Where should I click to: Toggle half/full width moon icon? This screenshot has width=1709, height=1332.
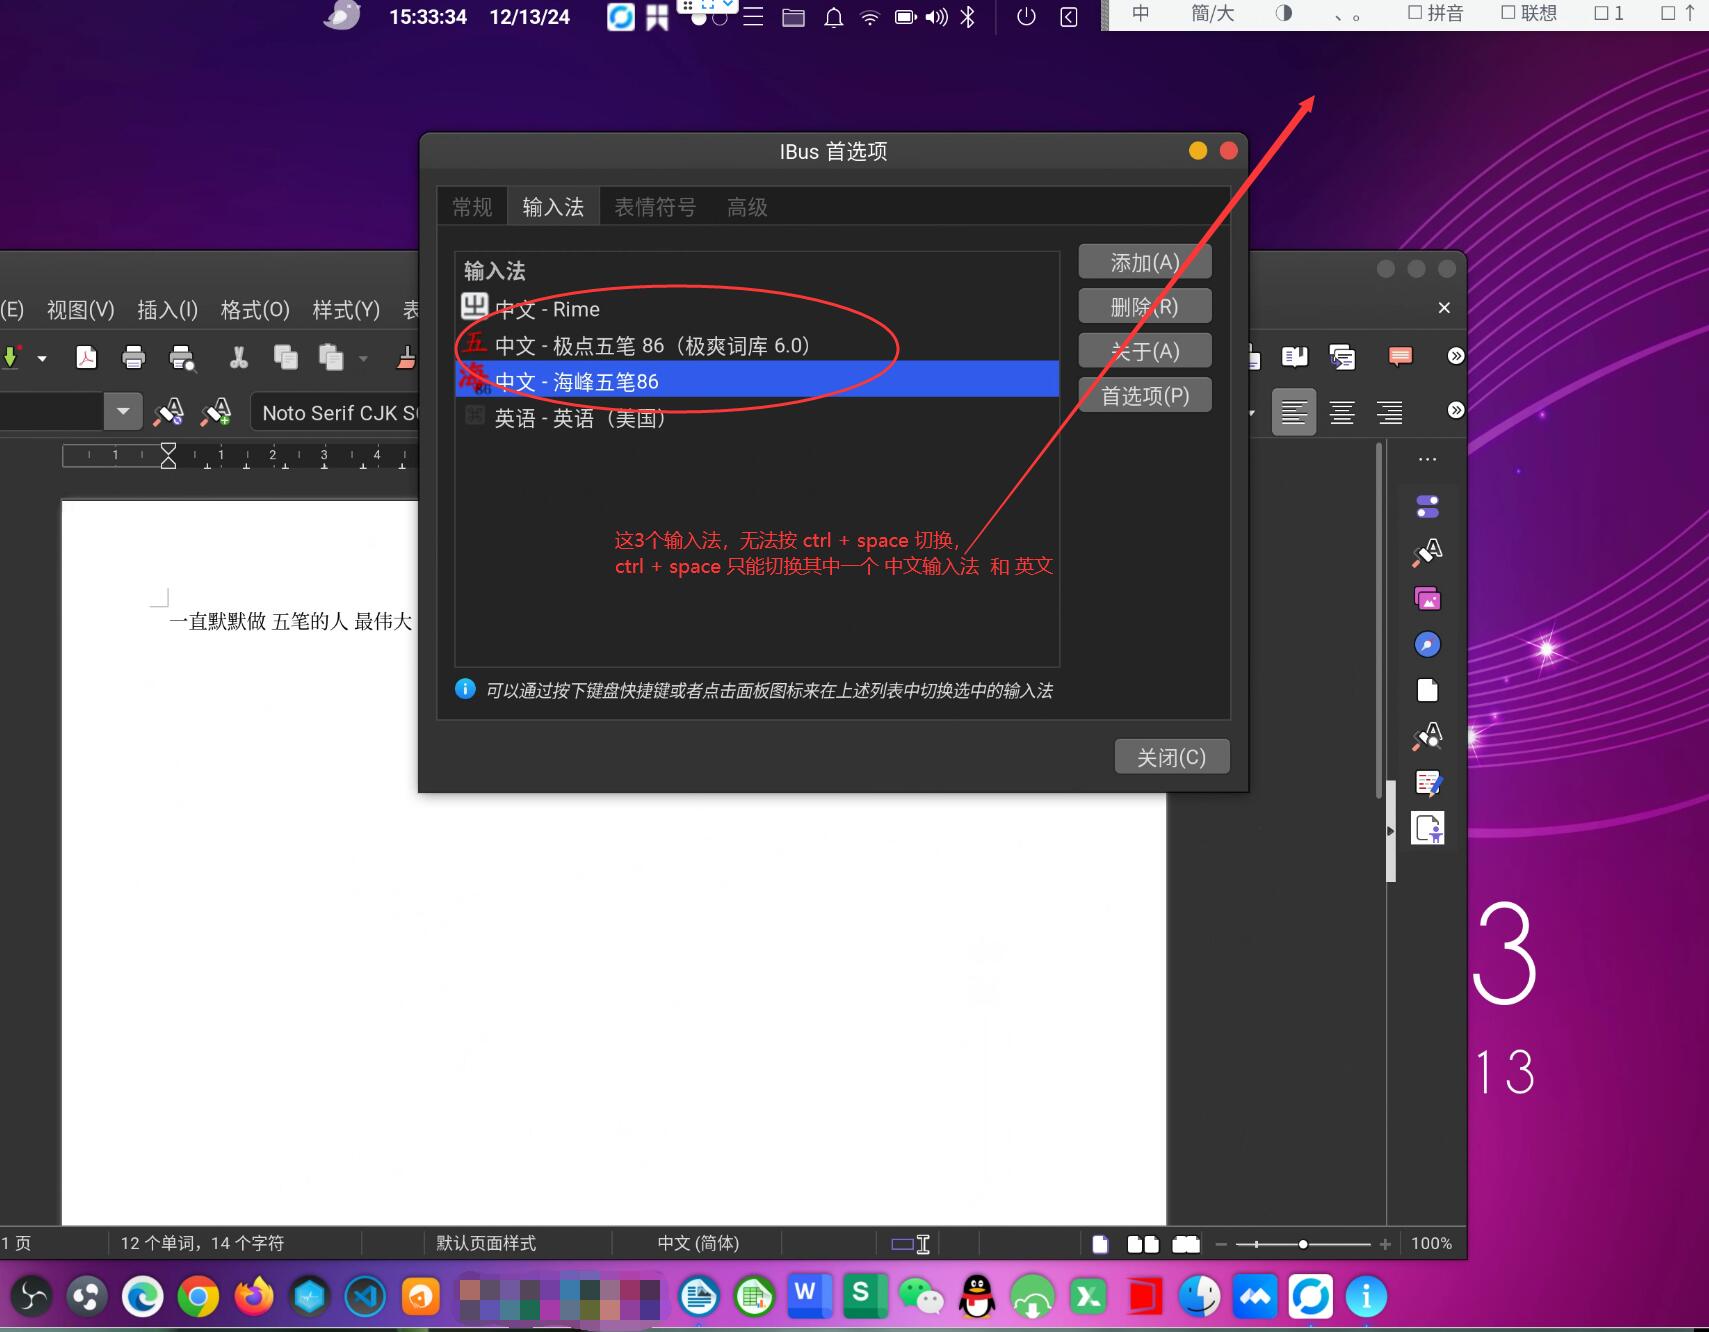[1284, 13]
